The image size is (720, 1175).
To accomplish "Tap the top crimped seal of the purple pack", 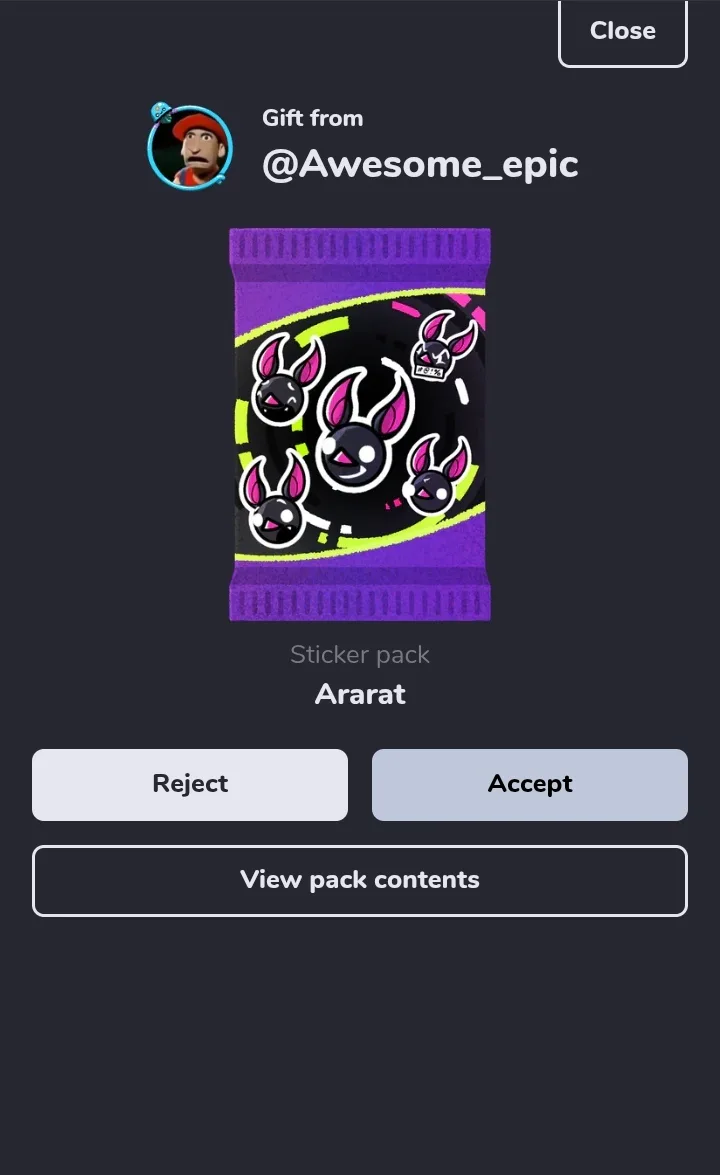I will point(360,244).
